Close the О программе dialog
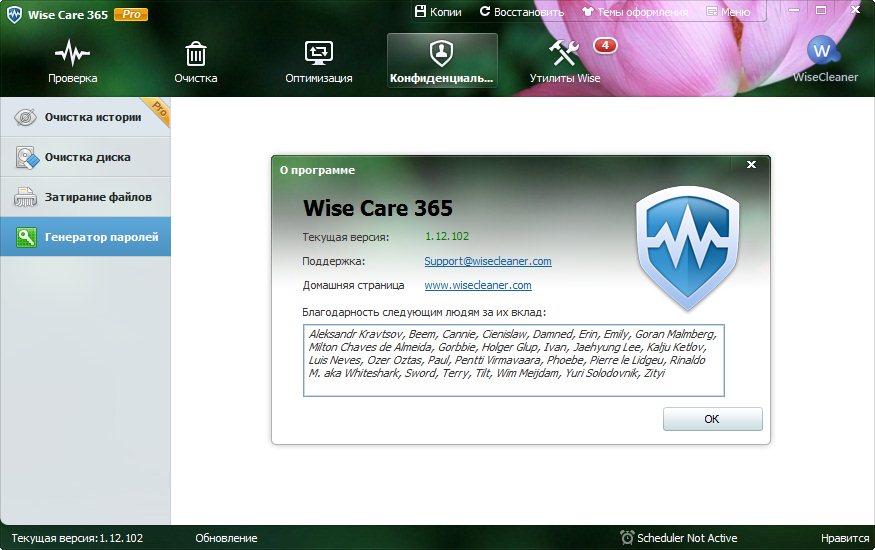The width and height of the screenshot is (875, 550). pos(750,163)
